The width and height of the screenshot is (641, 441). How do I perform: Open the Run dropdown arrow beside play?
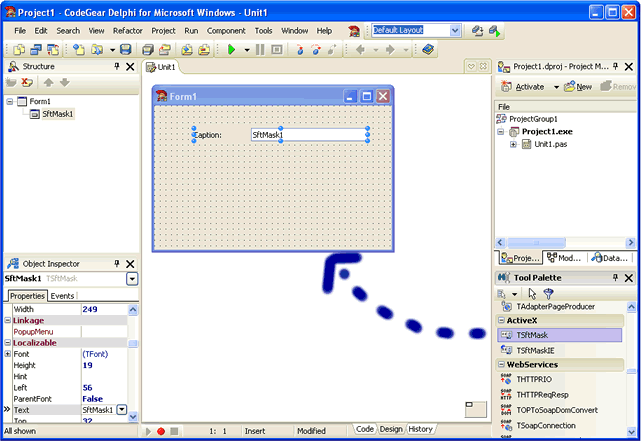pos(247,50)
